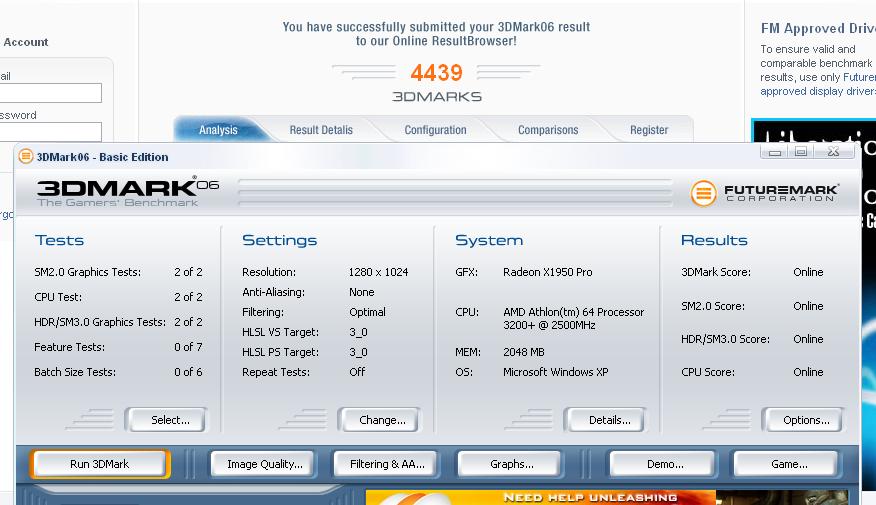Focus the email input field in the browser

tap(50, 93)
